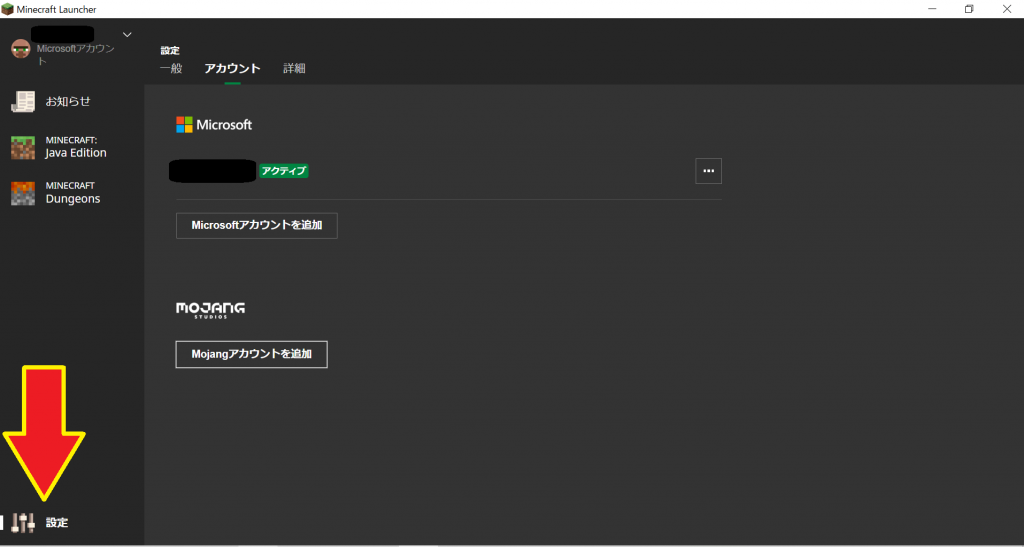The height and width of the screenshot is (547, 1024).
Task: Select the Minecraft Dungeons icon
Action: point(23,193)
